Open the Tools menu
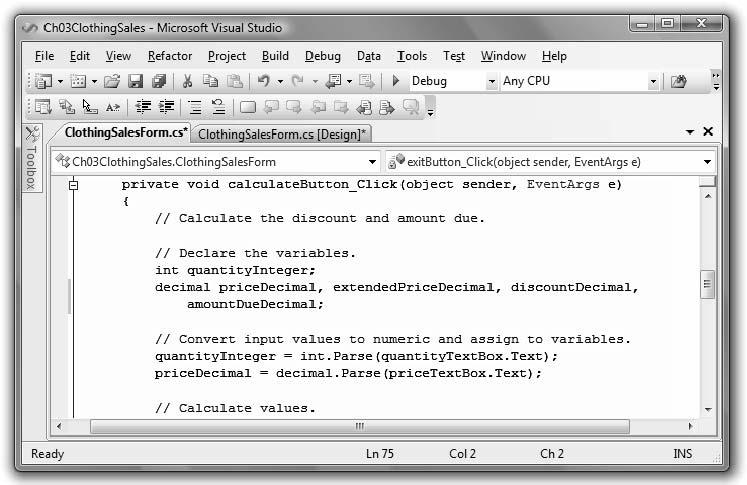The width and height of the screenshot is (747, 485). pyautogui.click(x=412, y=56)
